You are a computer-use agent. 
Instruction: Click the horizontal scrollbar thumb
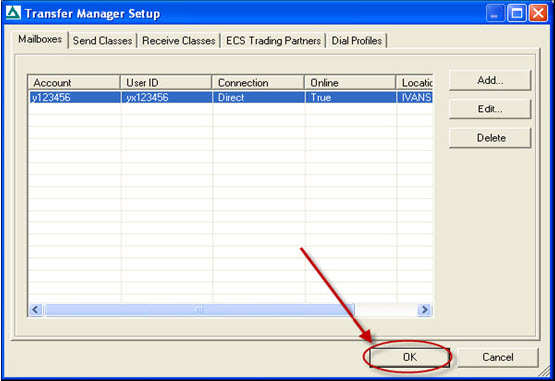199,310
